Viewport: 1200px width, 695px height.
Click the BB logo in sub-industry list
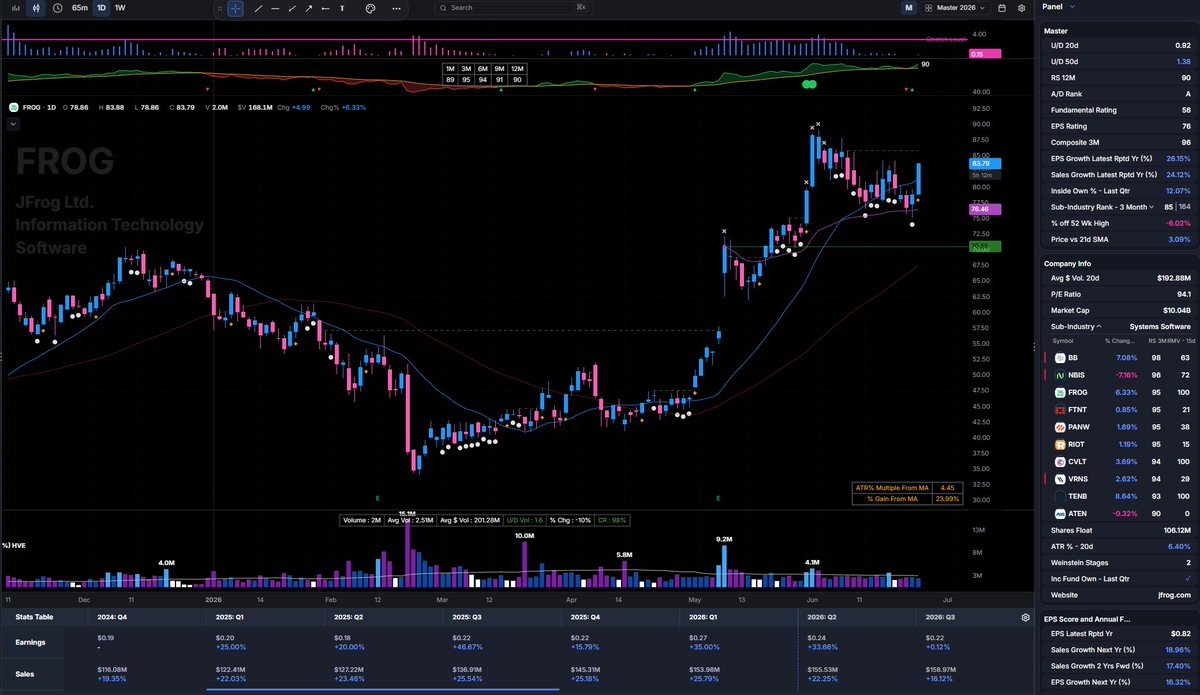(1059, 357)
